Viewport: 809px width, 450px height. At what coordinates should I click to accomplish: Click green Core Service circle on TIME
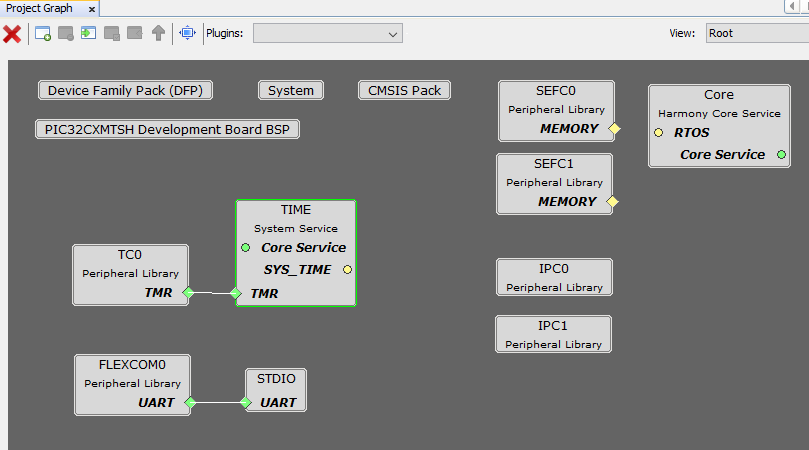[246, 247]
